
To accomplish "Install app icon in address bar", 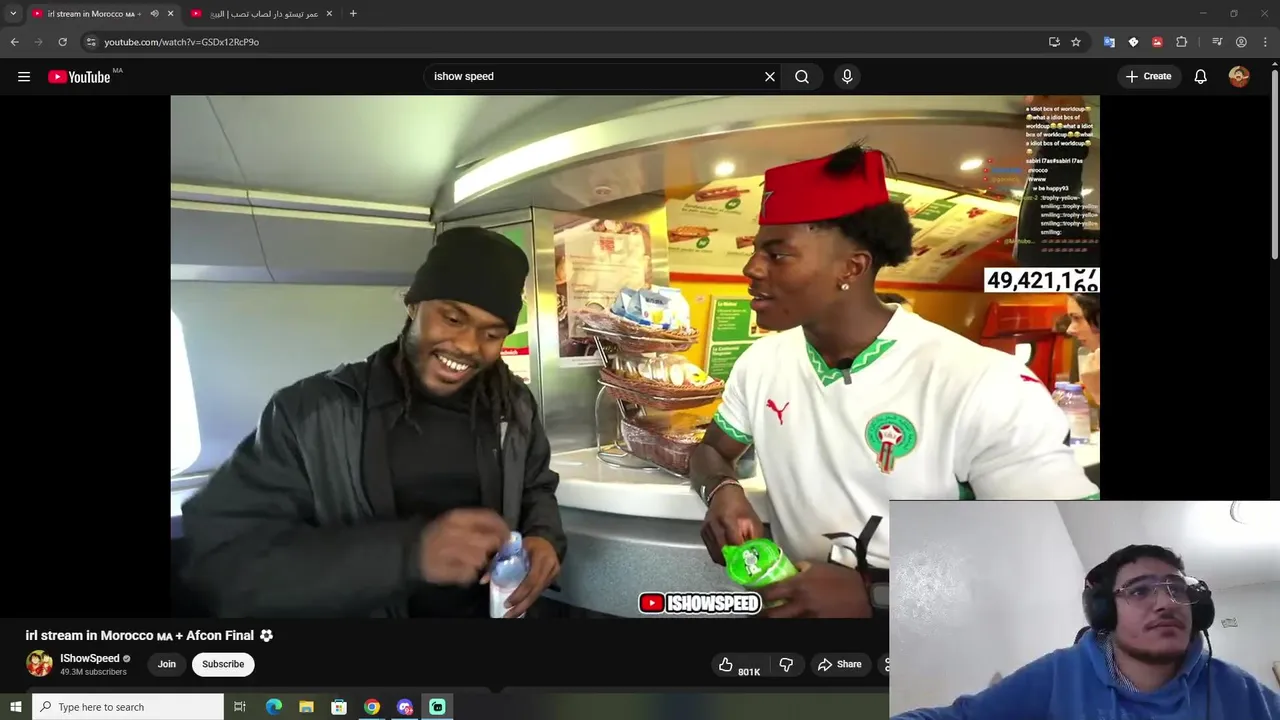I will (1054, 42).
